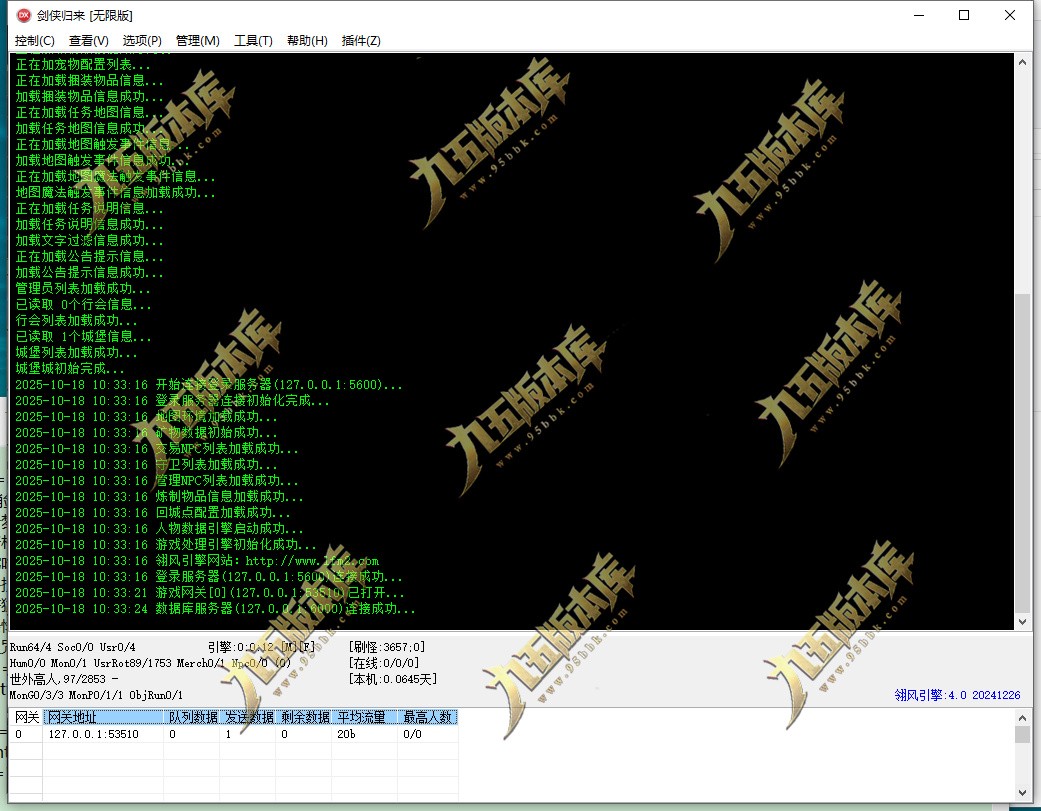This screenshot has width=1041, height=811.
Task: Click the 剩余数据 column header
Action: click(x=303, y=717)
